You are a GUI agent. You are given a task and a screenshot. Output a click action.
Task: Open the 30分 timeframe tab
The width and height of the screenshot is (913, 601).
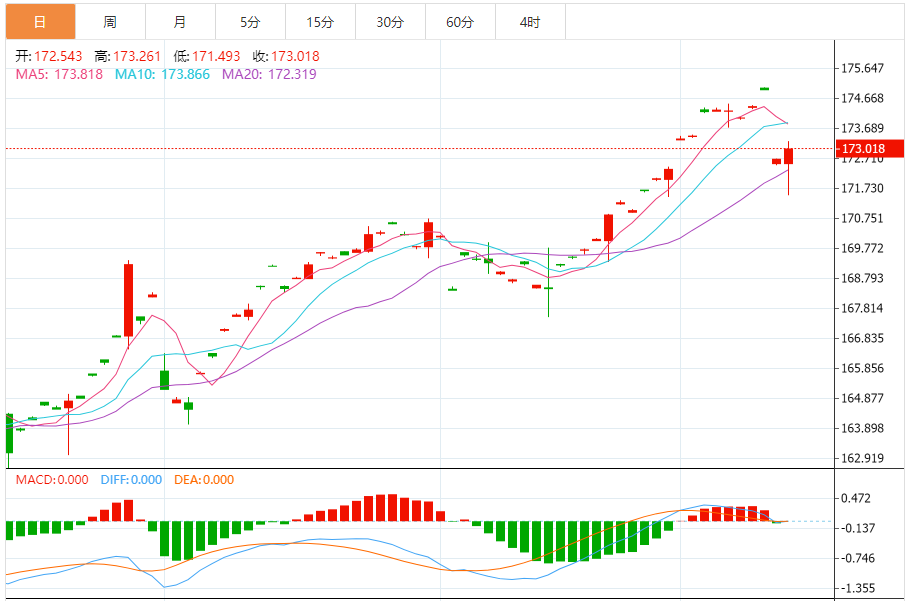pyautogui.click(x=390, y=22)
